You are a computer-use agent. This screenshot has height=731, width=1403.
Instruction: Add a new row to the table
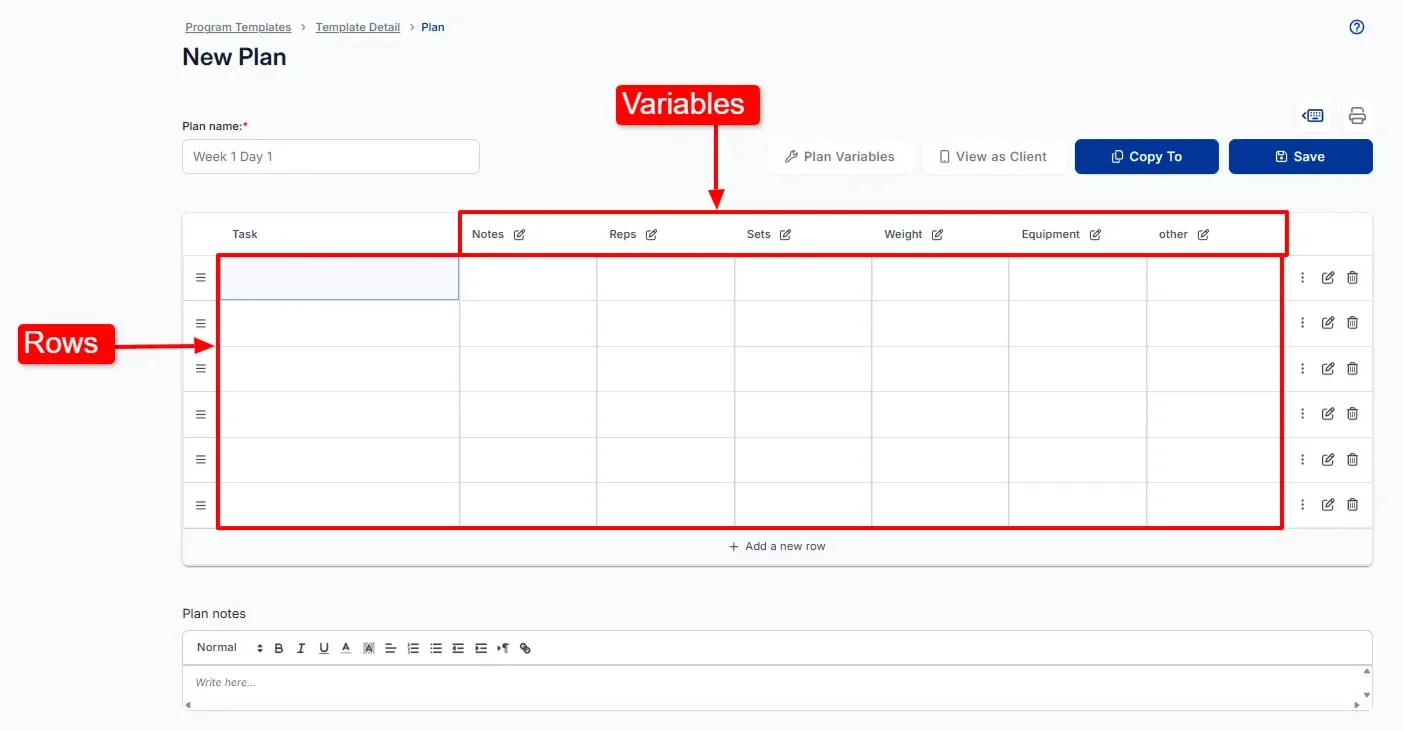tap(777, 547)
